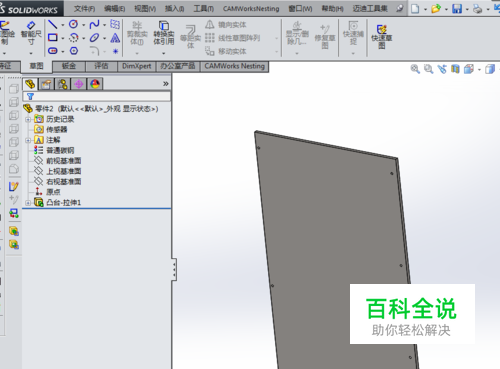Open the CAMWorksNesting menu
The image size is (500, 369).
pyautogui.click(x=251, y=9)
